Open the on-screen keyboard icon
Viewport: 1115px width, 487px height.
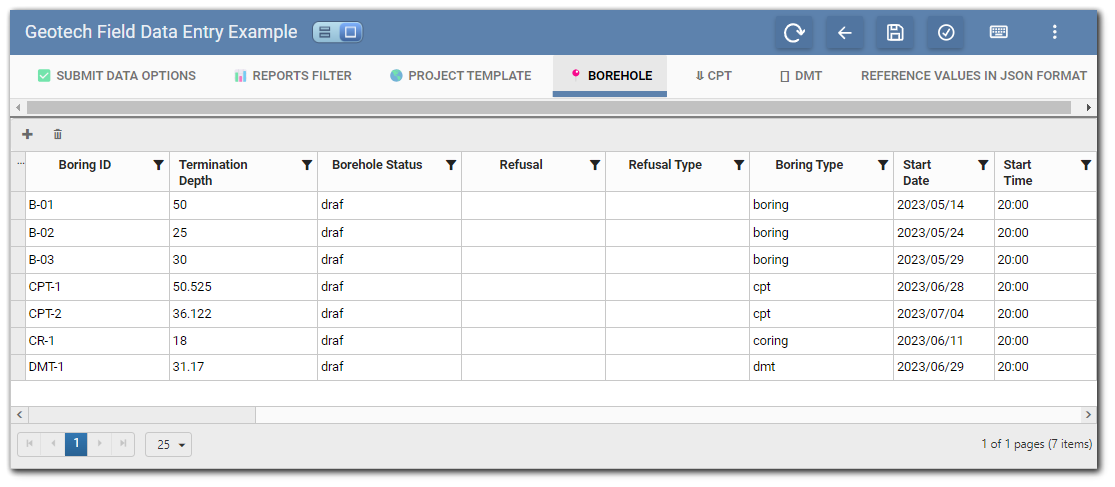click(x=998, y=32)
